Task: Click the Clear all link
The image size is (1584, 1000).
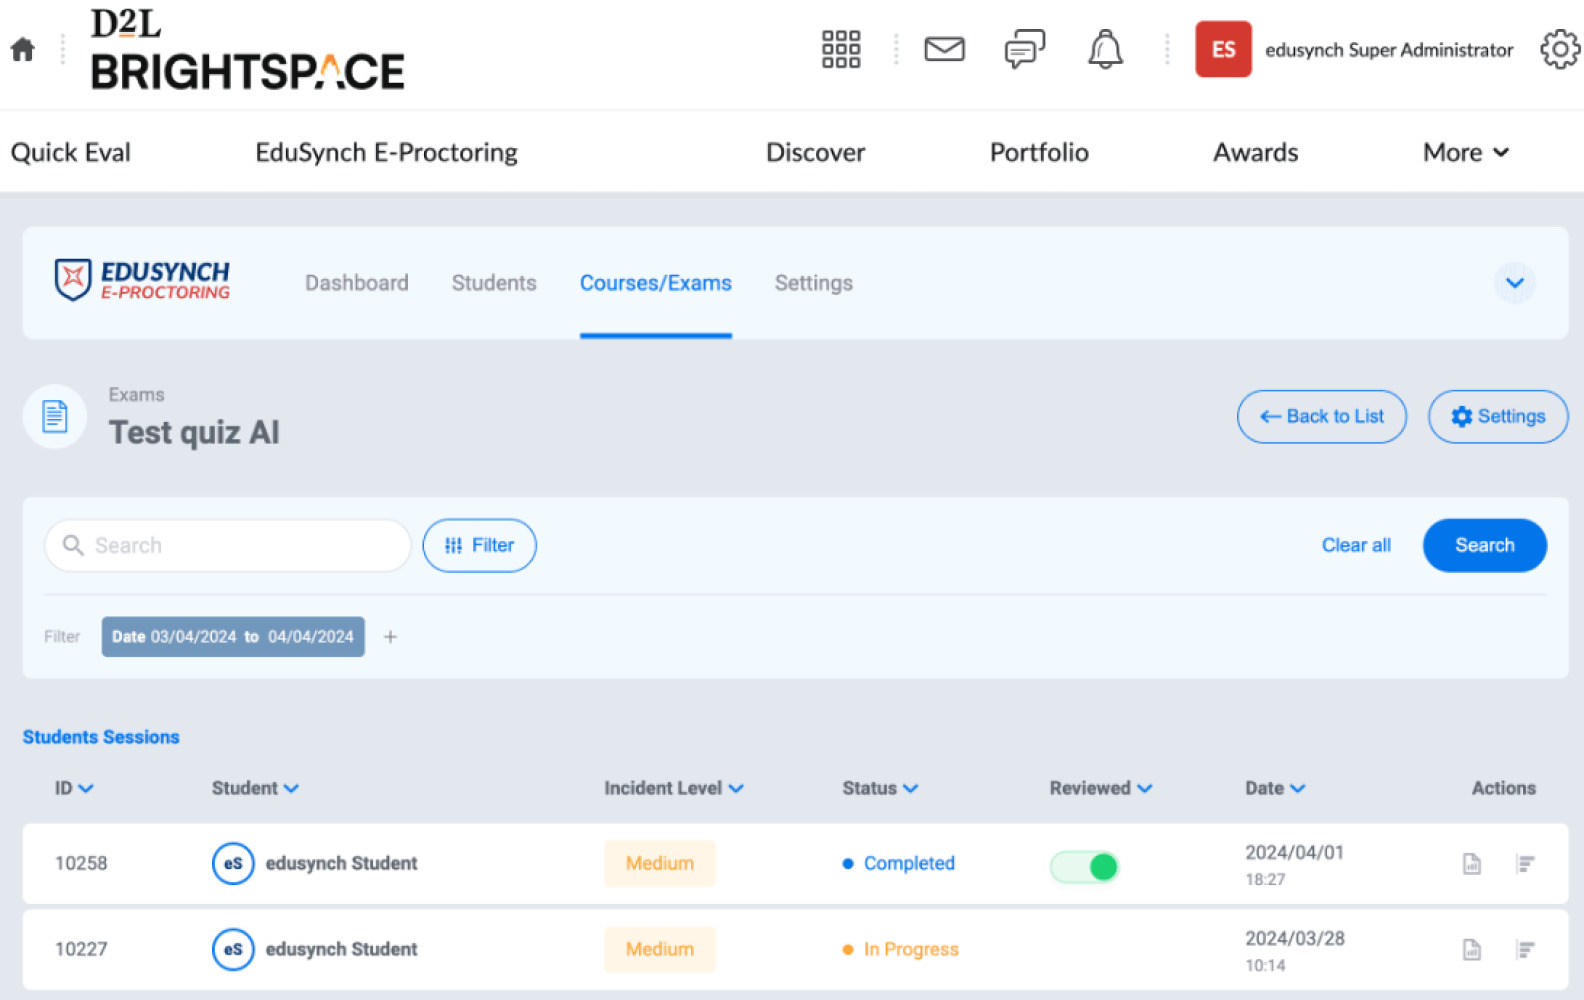Action: (x=1355, y=545)
